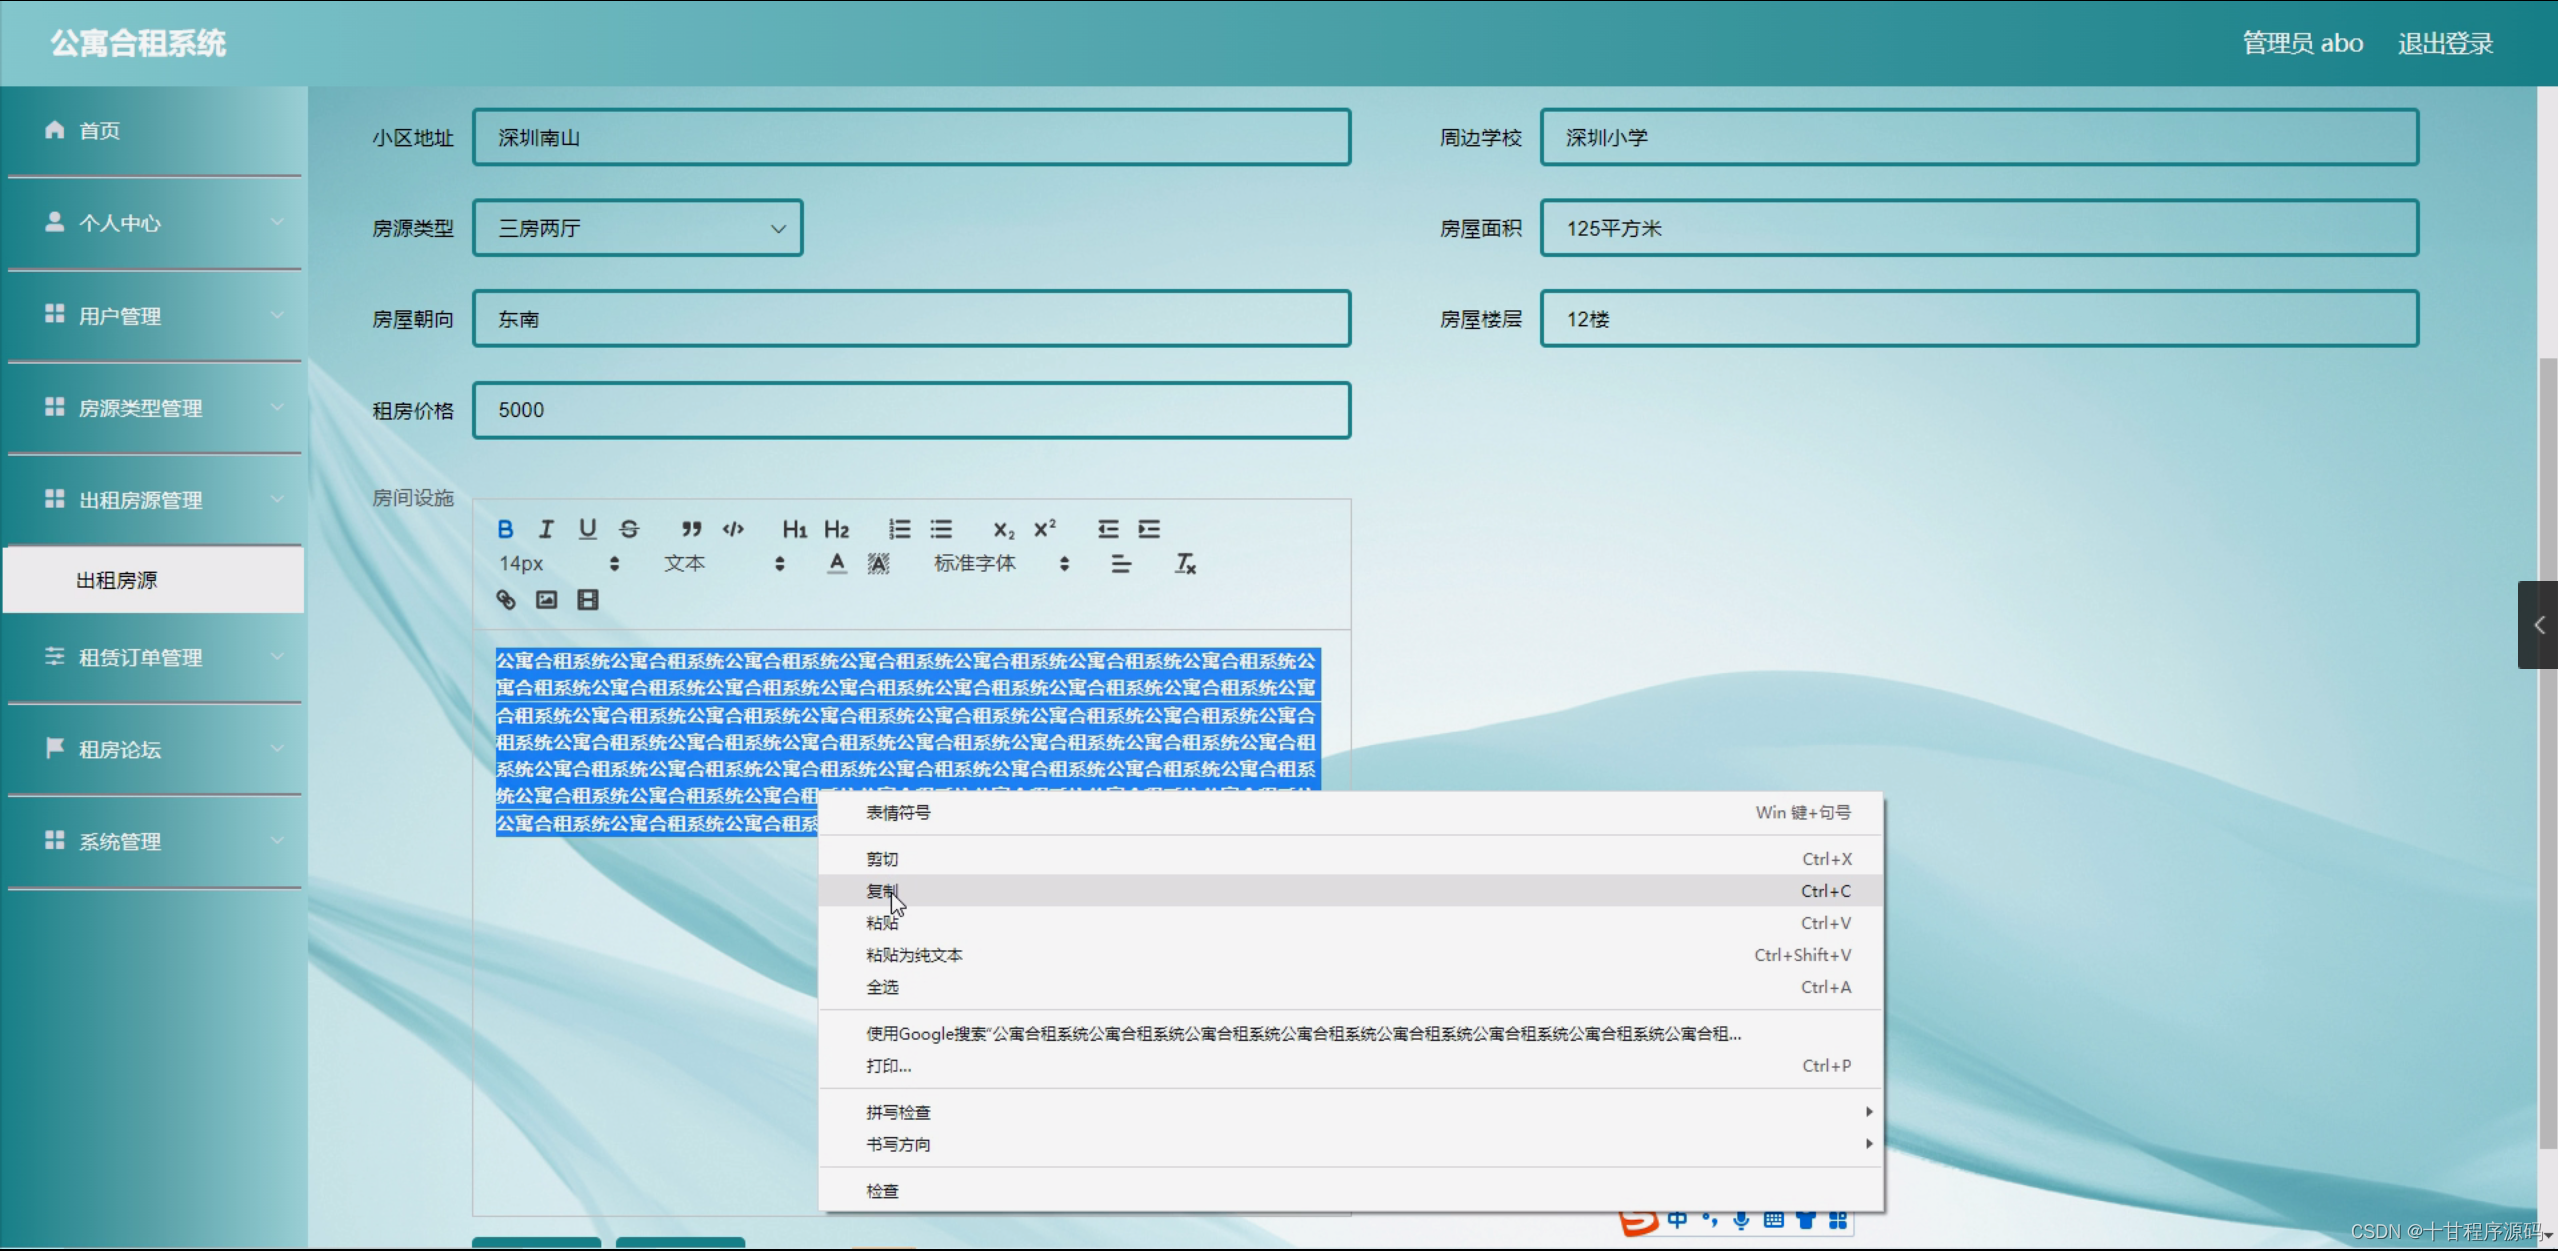Choose 打印 in context menu

point(1351,1066)
